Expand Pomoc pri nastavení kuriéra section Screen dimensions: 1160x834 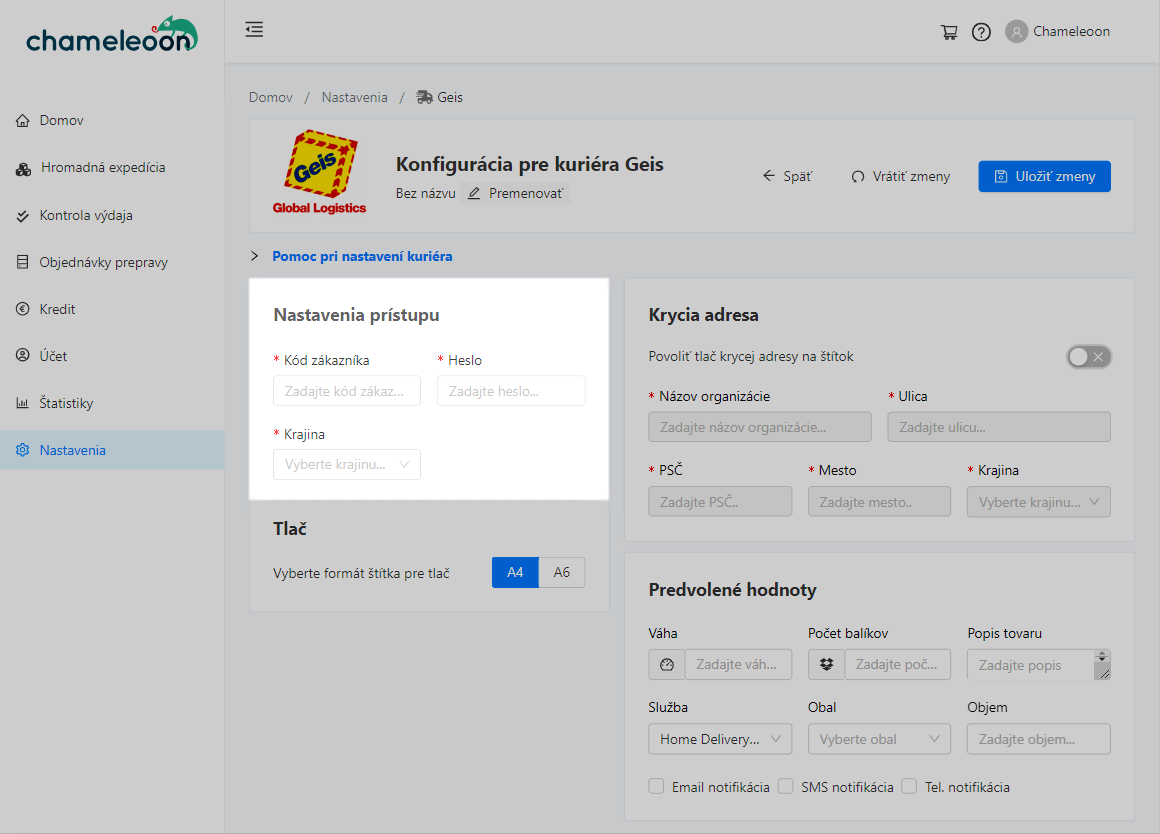click(x=361, y=257)
